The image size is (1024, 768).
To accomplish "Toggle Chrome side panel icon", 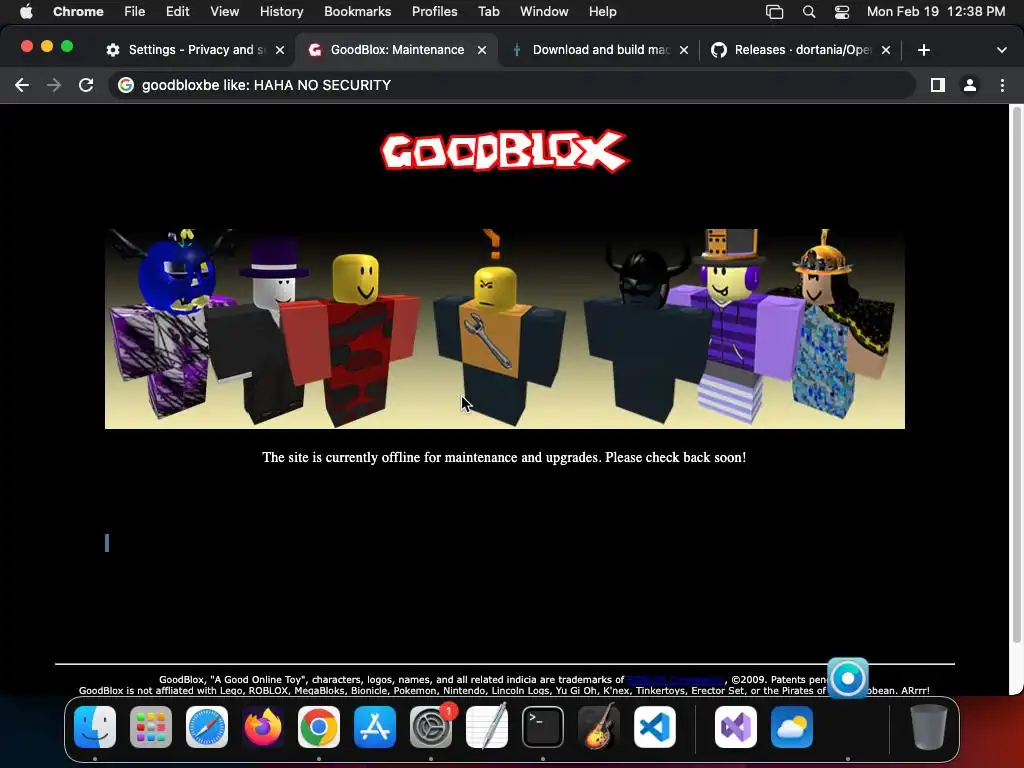I will 938,85.
